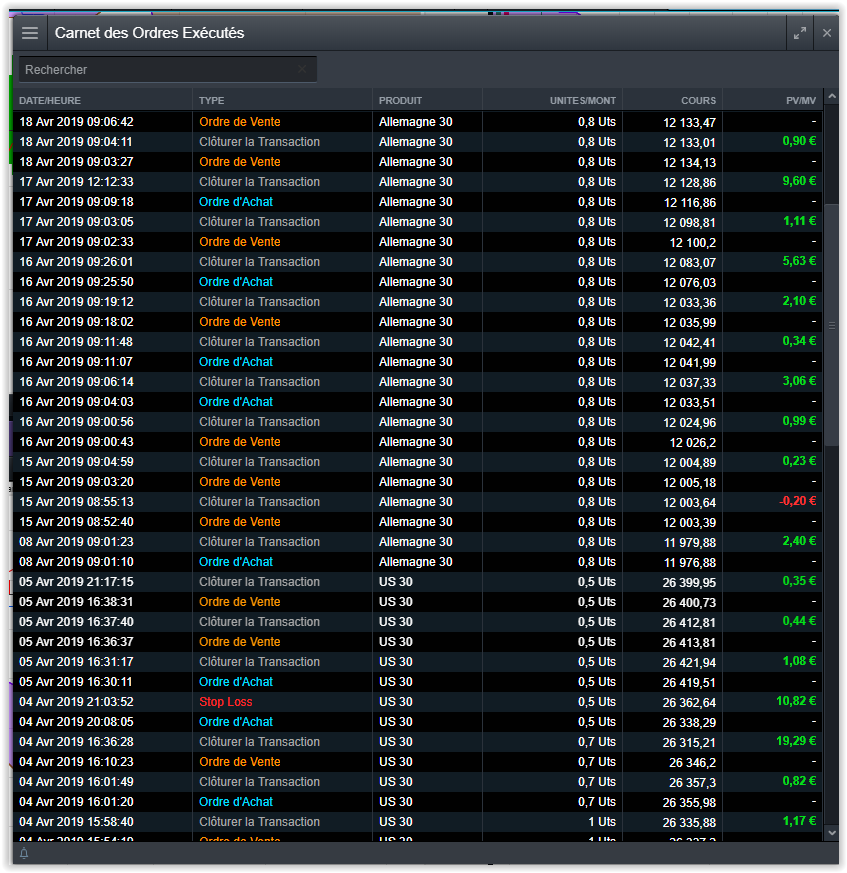Sort by the DATE/HEURE column header
The image size is (847, 873).
coord(50,101)
